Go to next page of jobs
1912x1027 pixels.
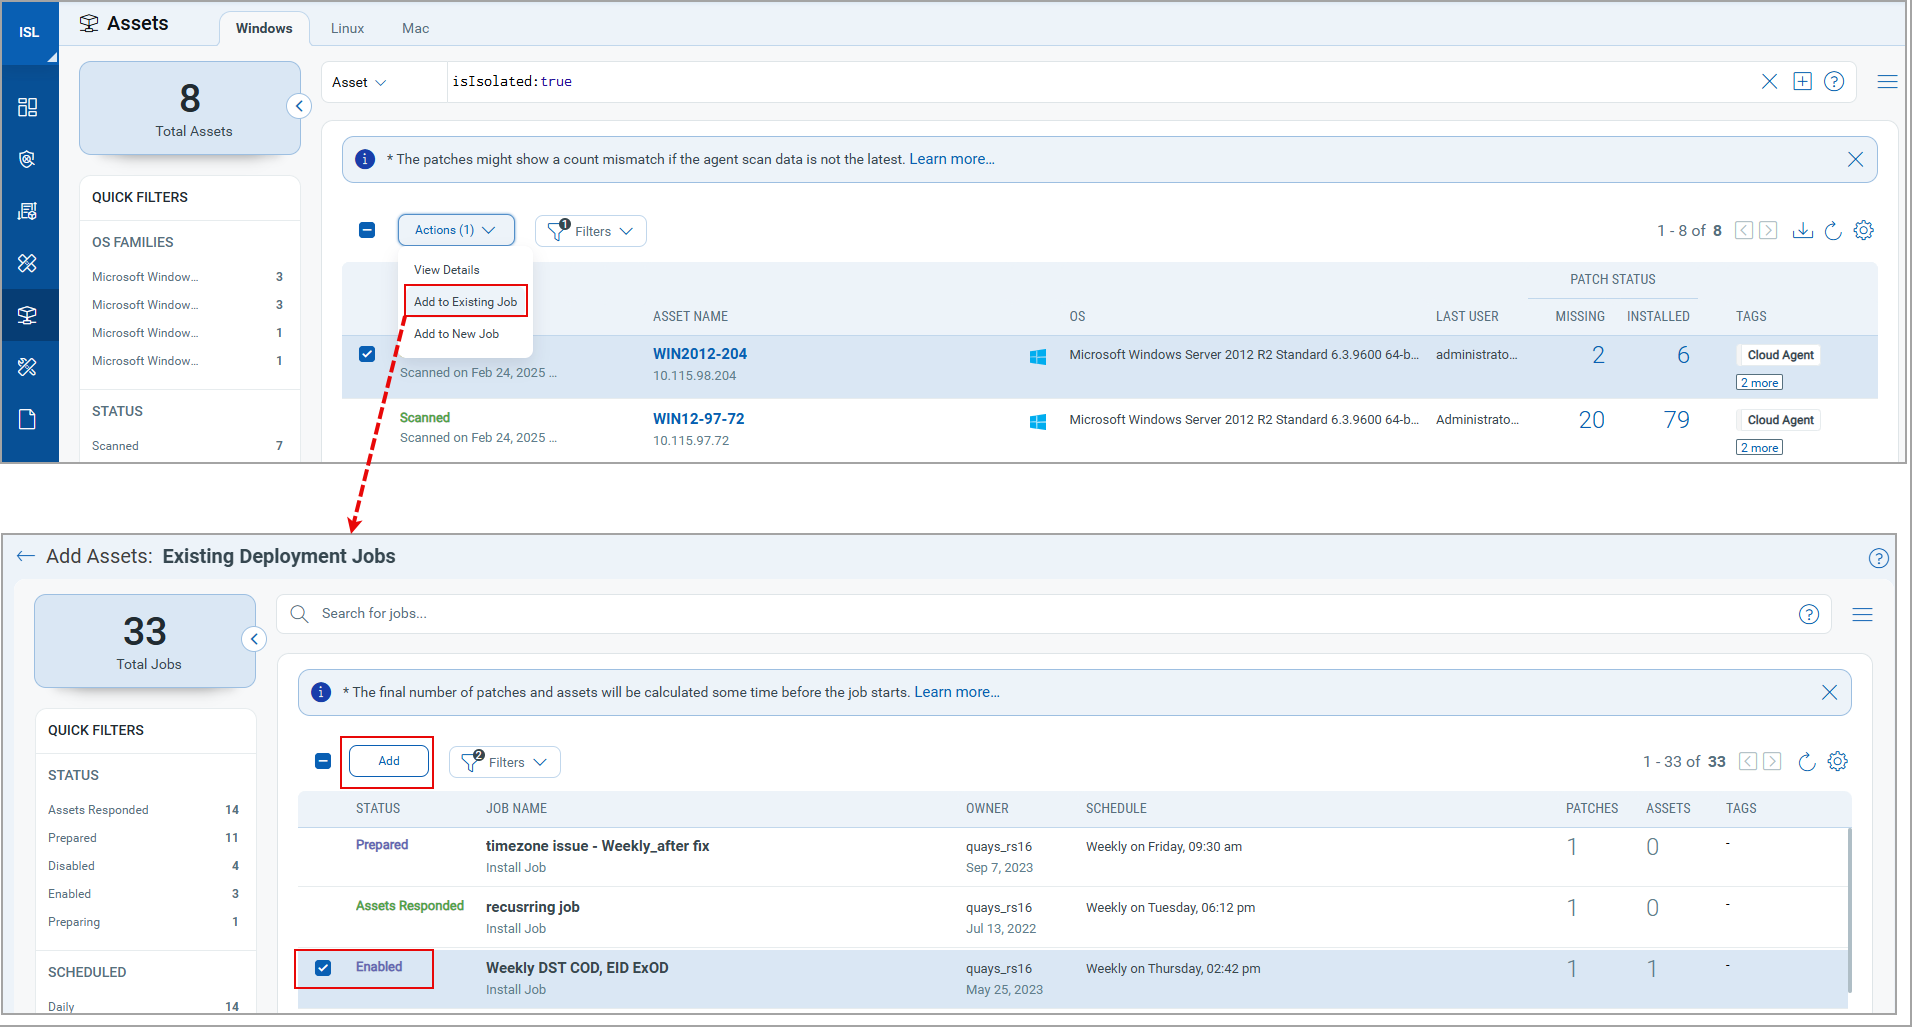1772,762
